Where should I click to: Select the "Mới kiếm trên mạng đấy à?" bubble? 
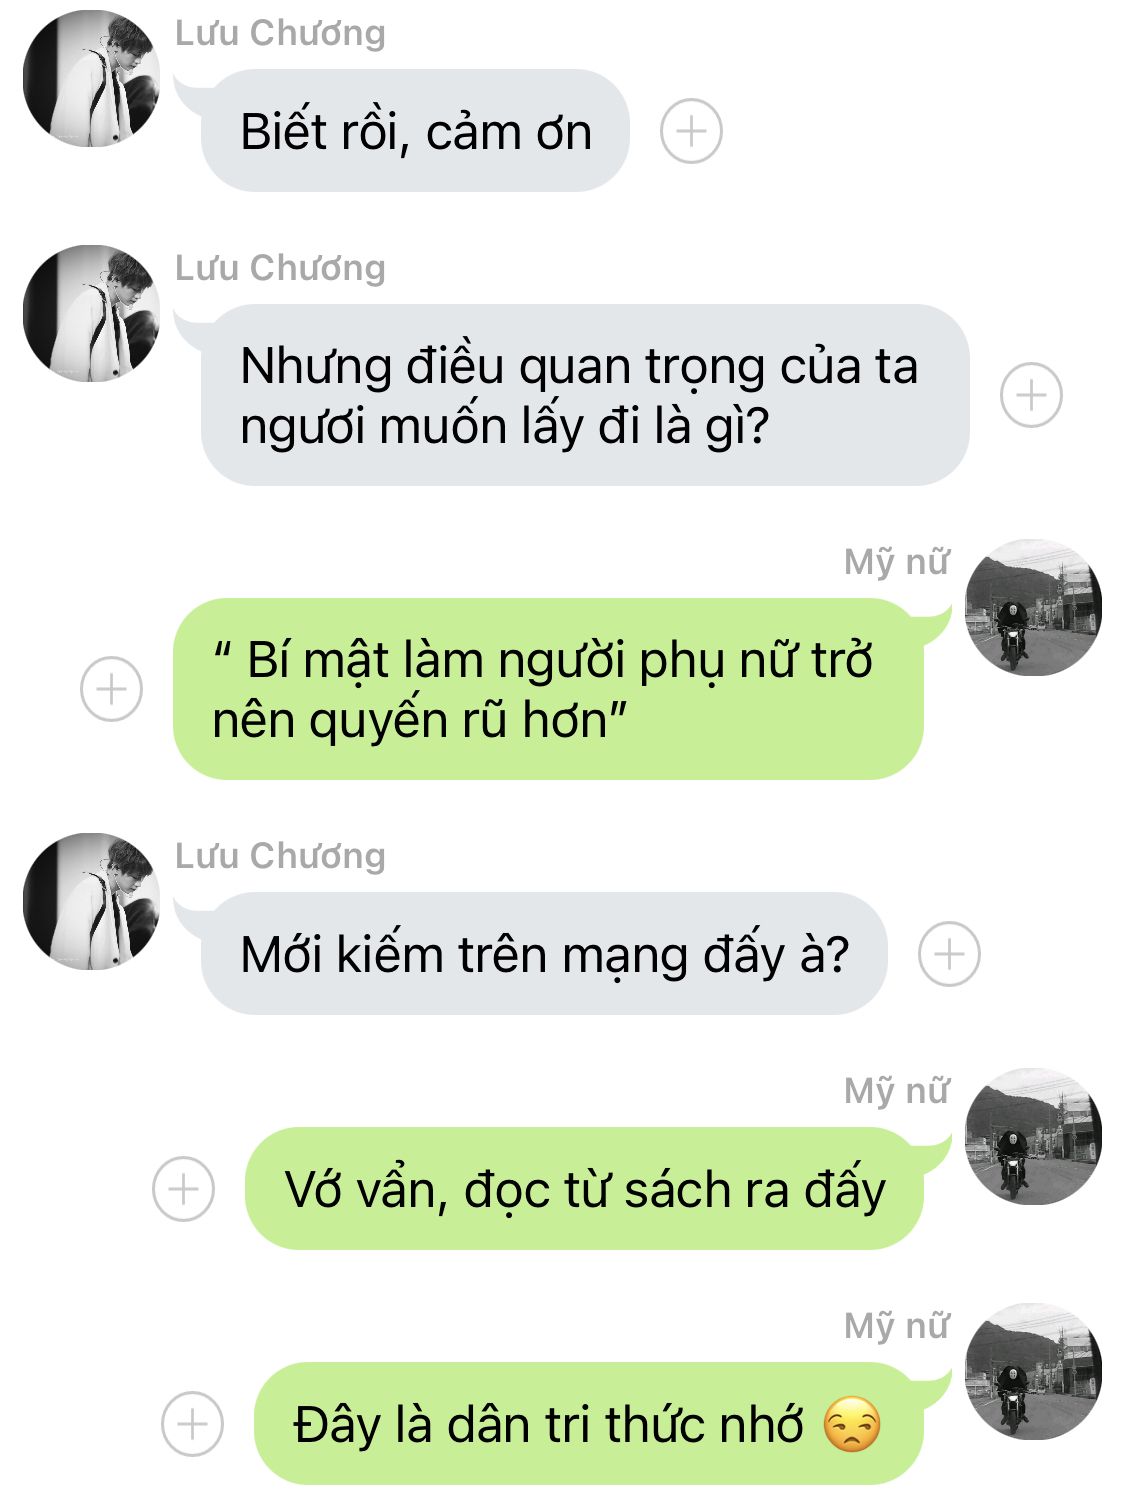(543, 954)
